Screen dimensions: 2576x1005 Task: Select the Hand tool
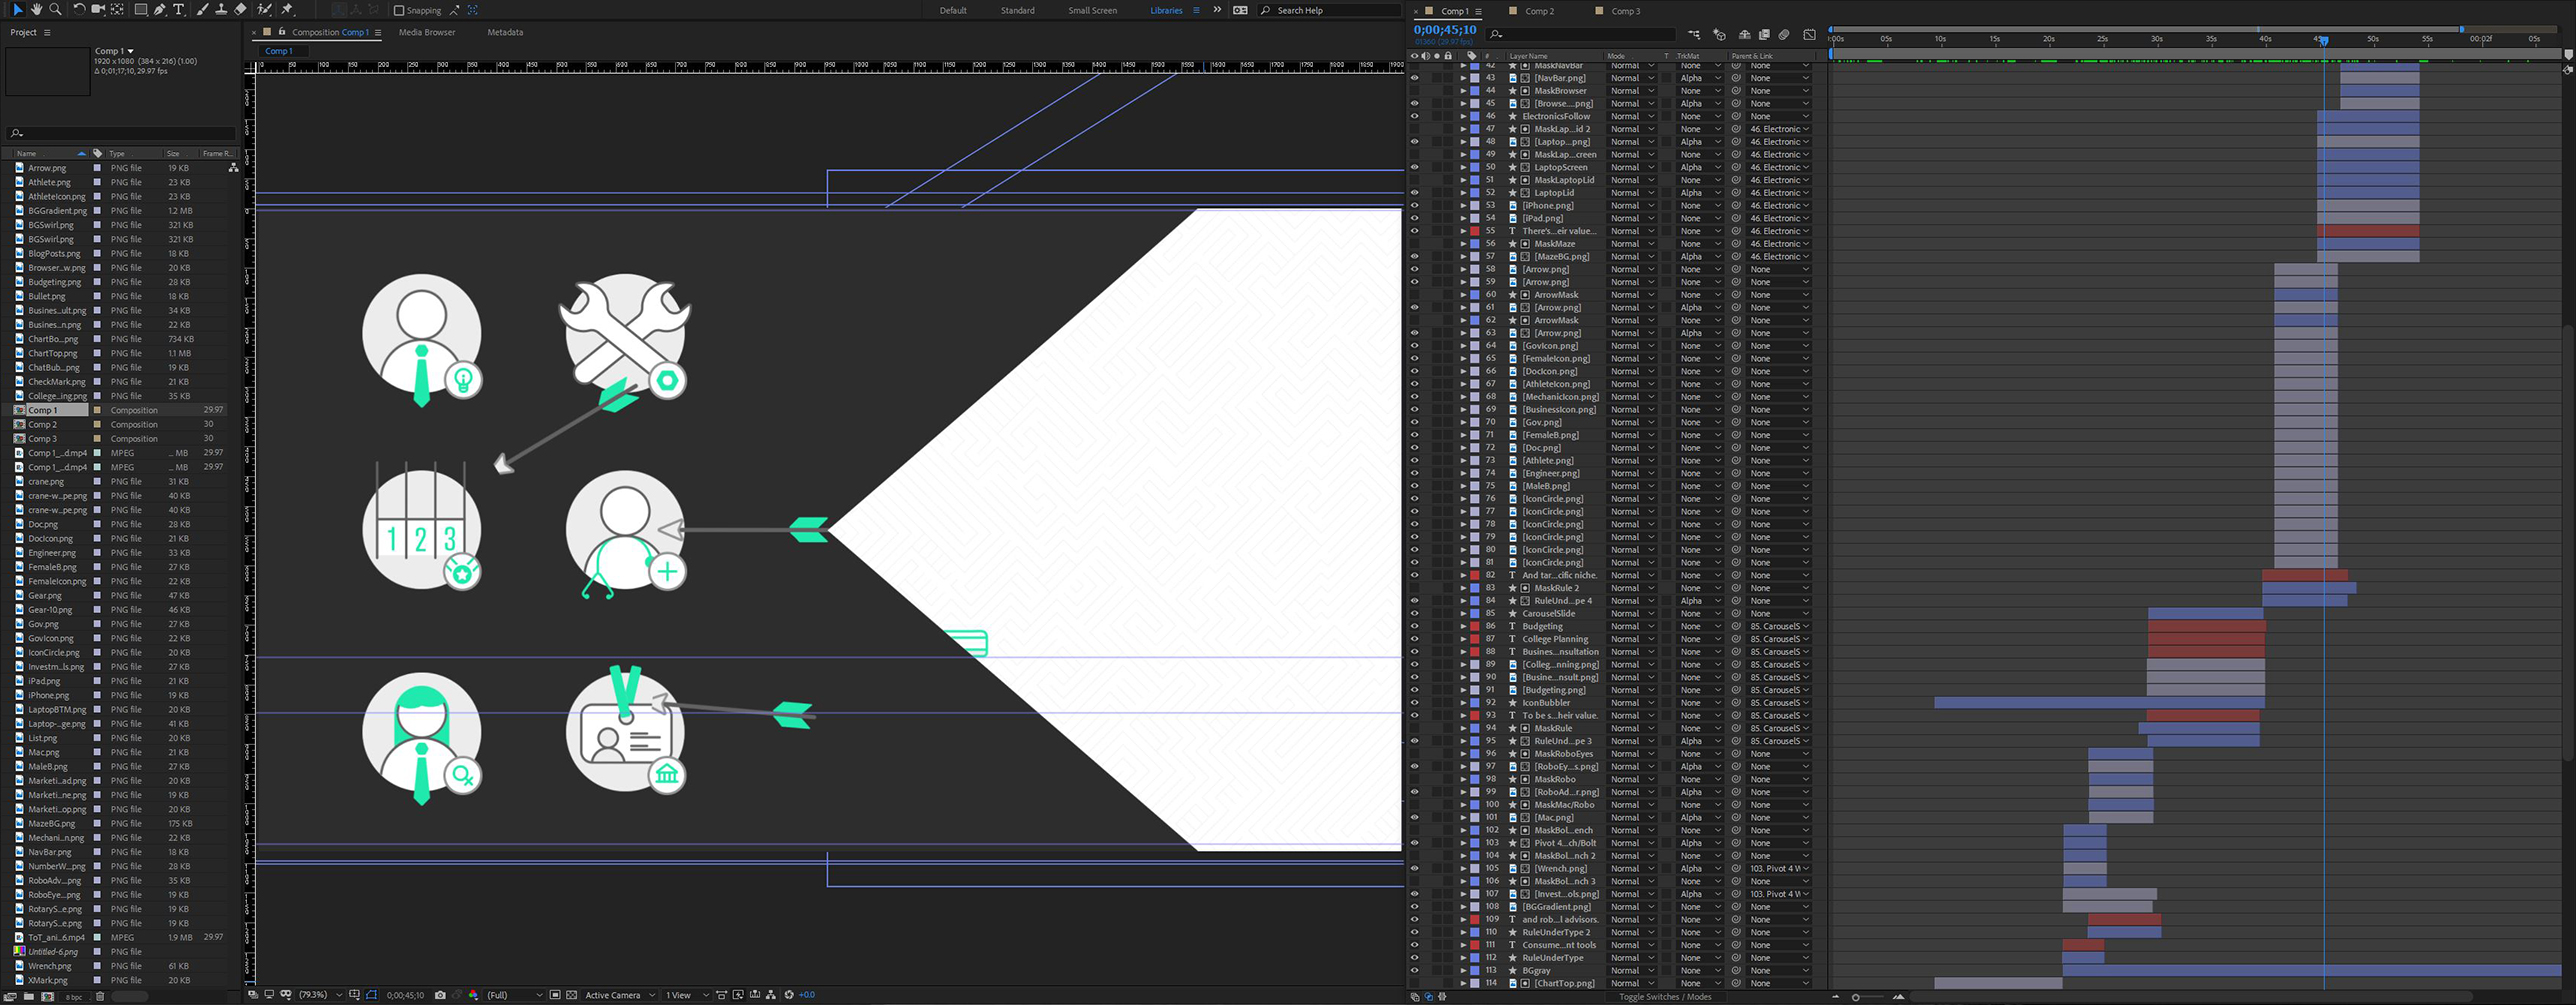point(36,9)
